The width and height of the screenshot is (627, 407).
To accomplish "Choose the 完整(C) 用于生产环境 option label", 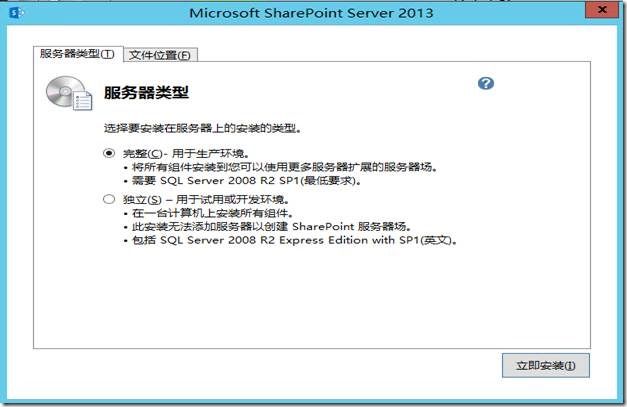I will 186,153.
